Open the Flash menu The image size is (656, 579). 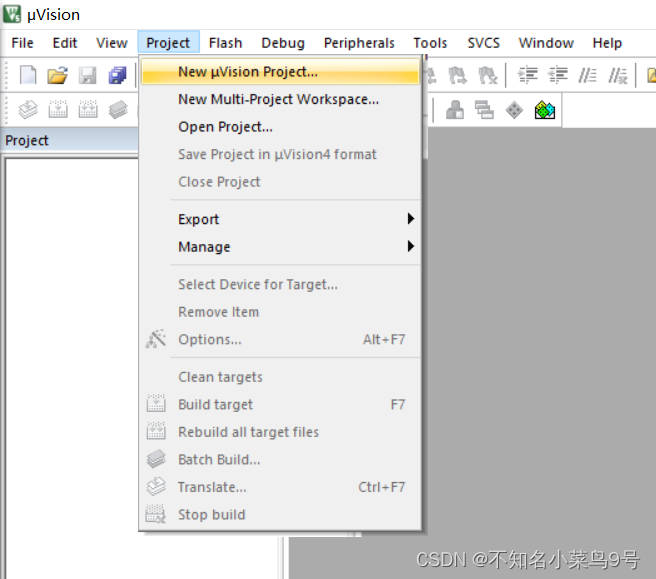pos(226,43)
